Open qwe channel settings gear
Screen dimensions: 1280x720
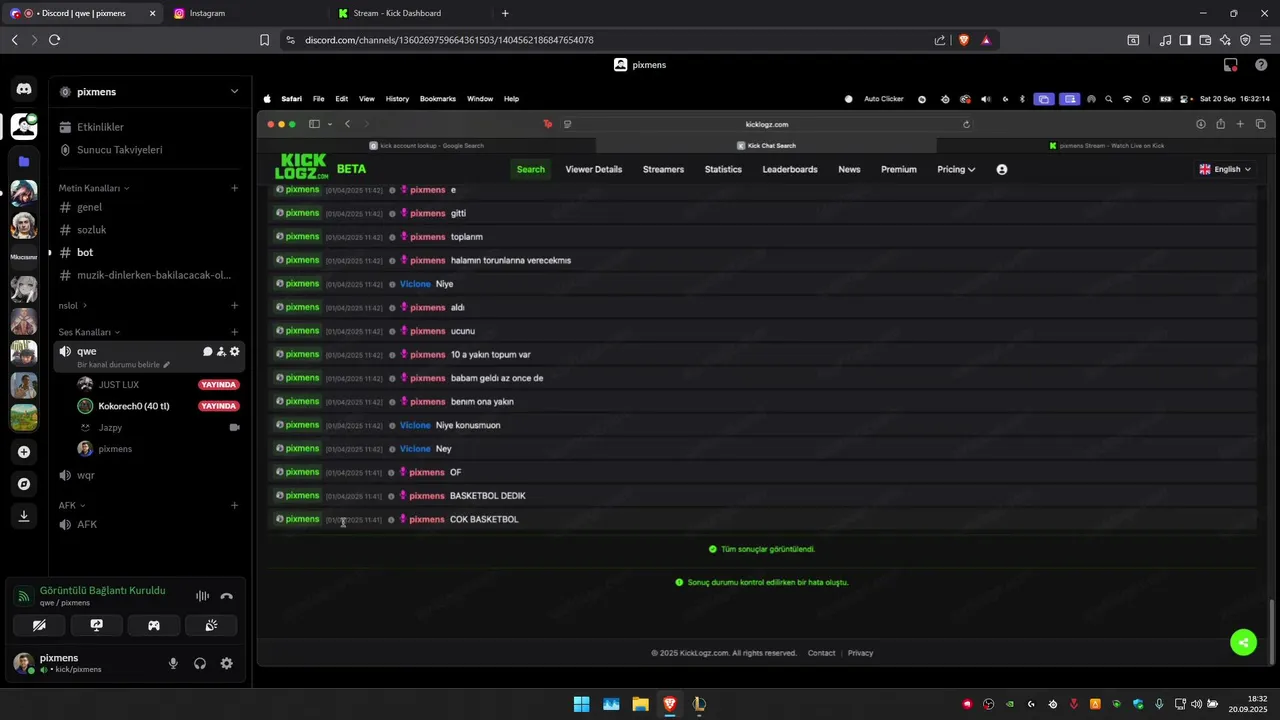[x=235, y=352]
